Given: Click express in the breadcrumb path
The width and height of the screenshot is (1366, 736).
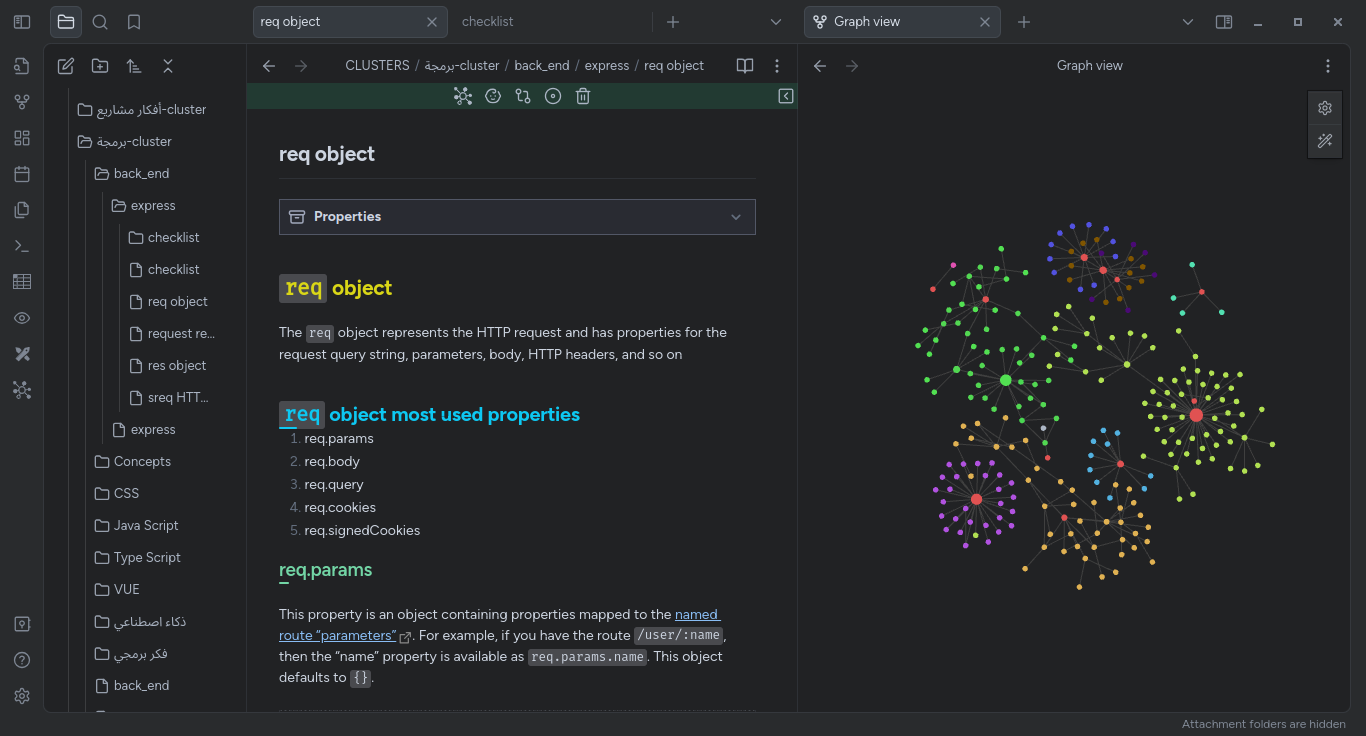Looking at the screenshot, I should pos(607,65).
